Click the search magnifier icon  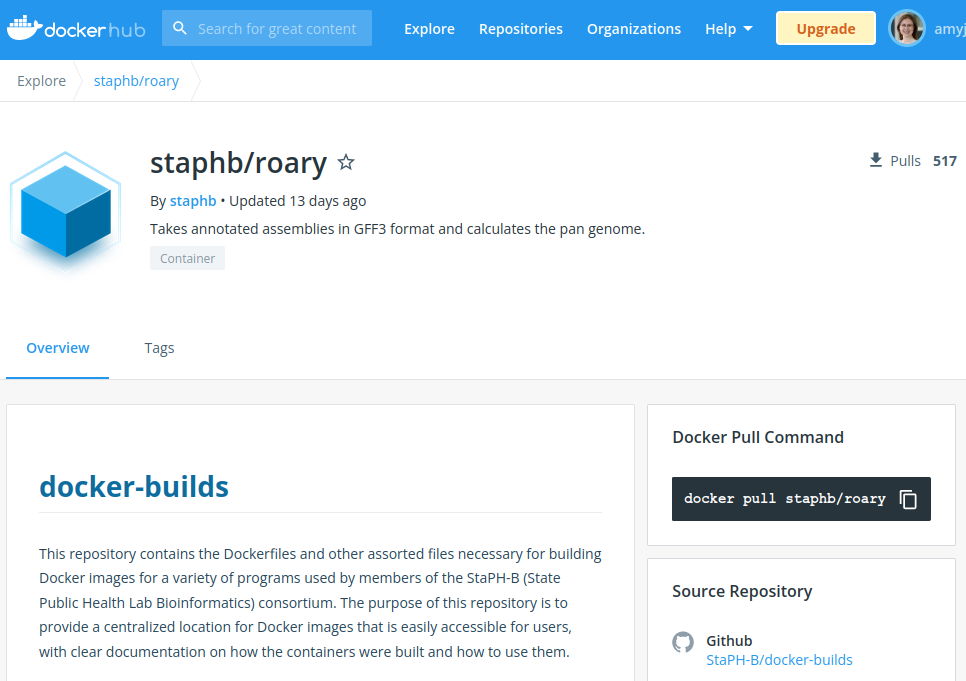[179, 28]
